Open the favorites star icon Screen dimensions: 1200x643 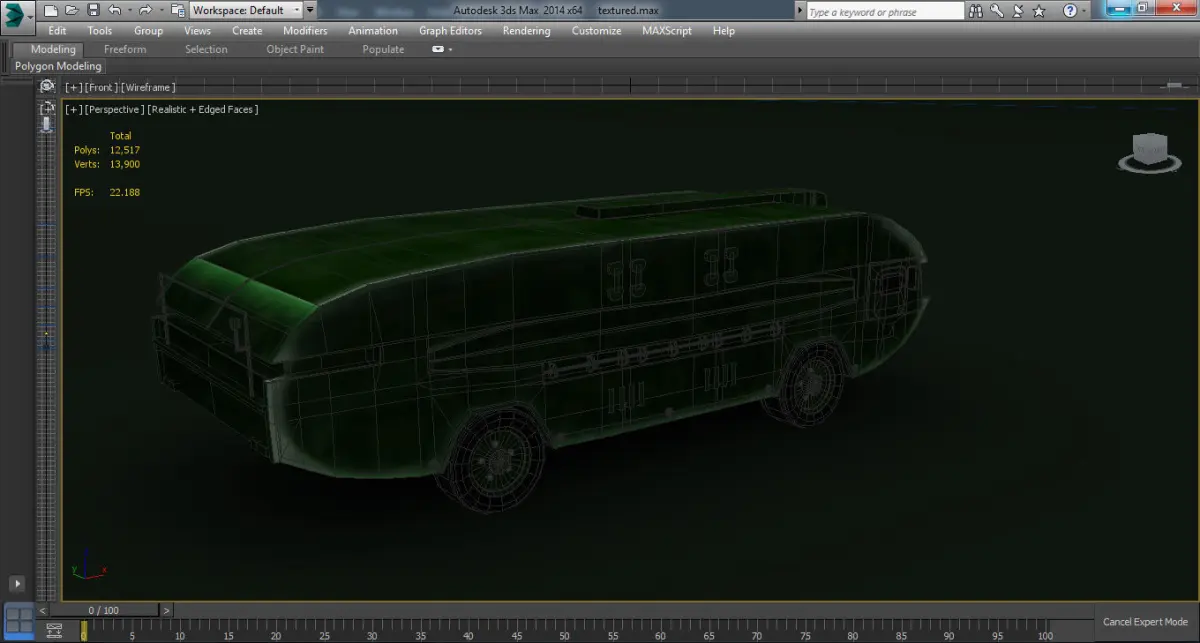pyautogui.click(x=1039, y=11)
